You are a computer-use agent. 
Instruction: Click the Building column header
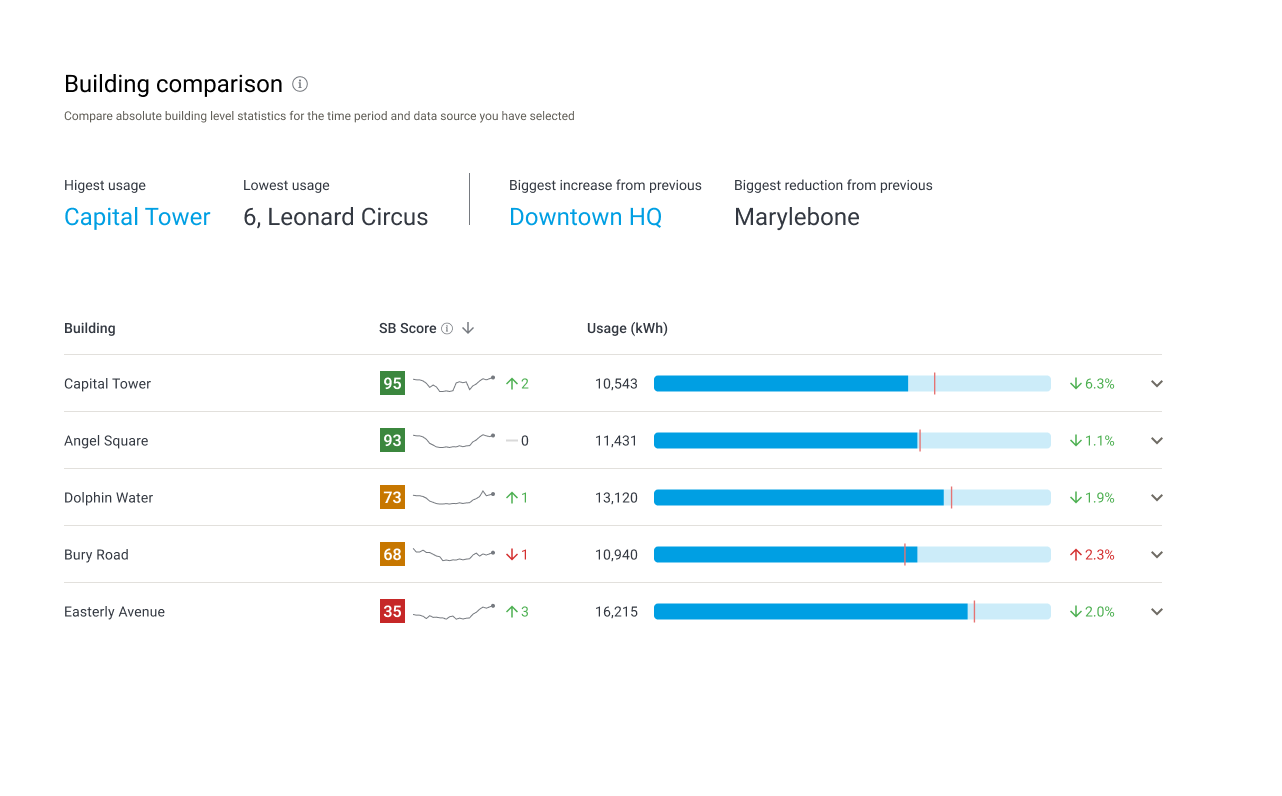tap(90, 328)
